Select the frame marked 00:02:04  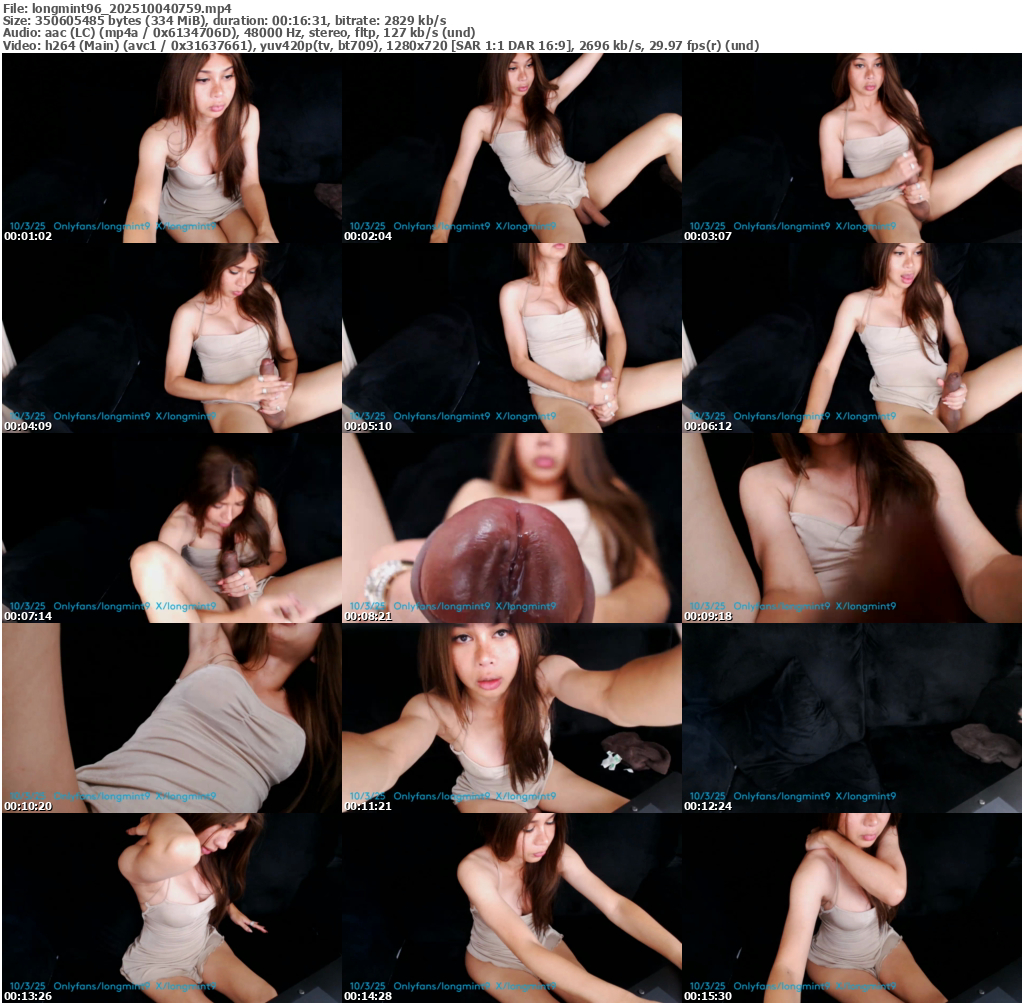(511, 147)
